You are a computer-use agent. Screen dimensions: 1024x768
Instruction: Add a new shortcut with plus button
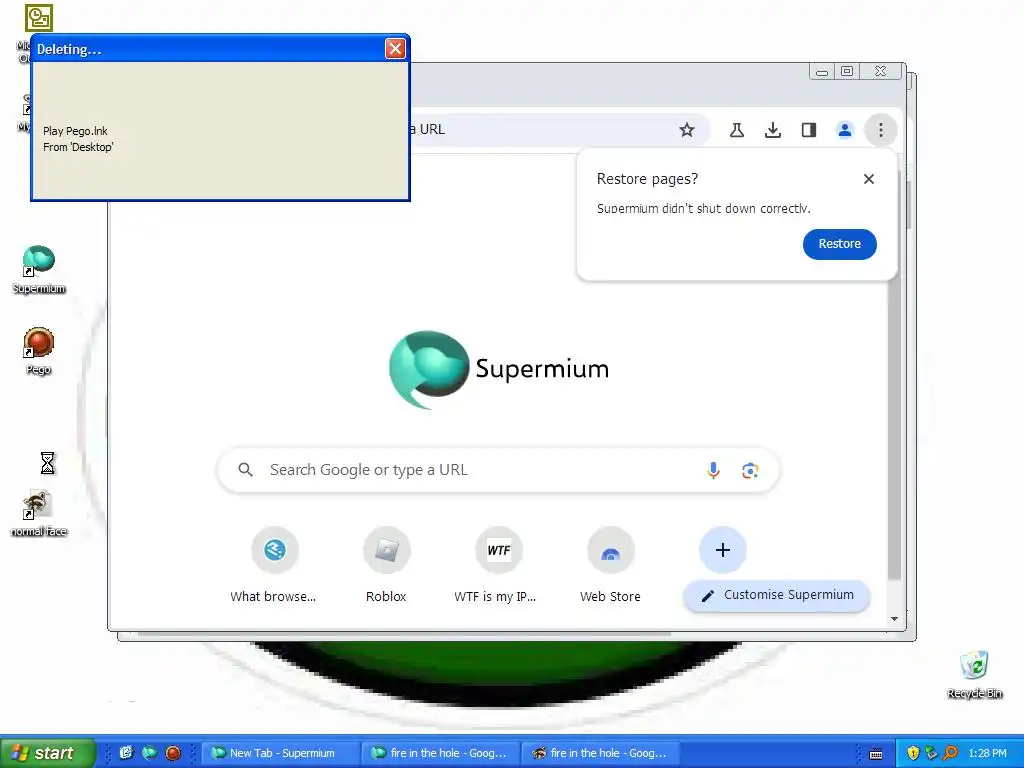pyautogui.click(x=722, y=550)
